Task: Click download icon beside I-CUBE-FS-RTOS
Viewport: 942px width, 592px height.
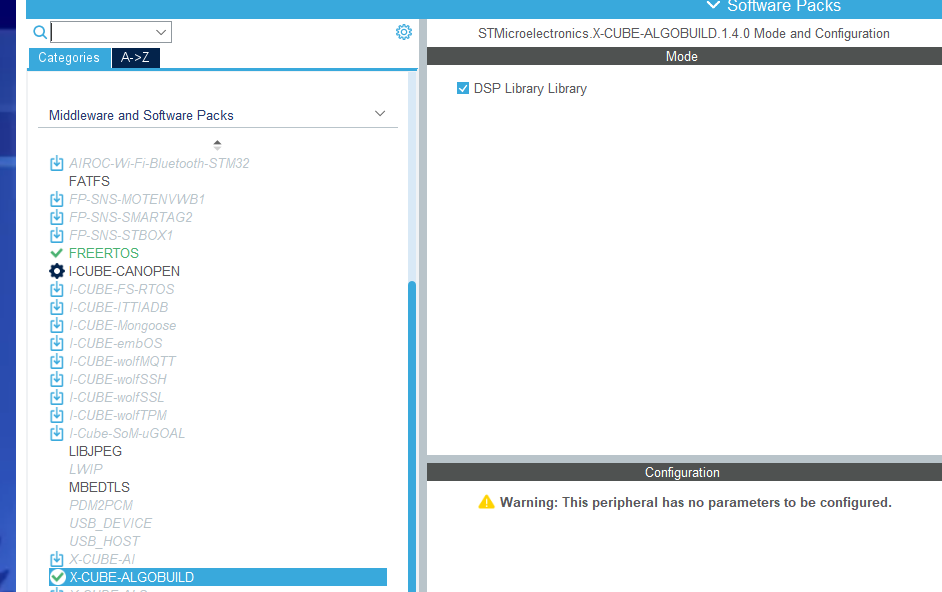Action: click(x=56, y=289)
